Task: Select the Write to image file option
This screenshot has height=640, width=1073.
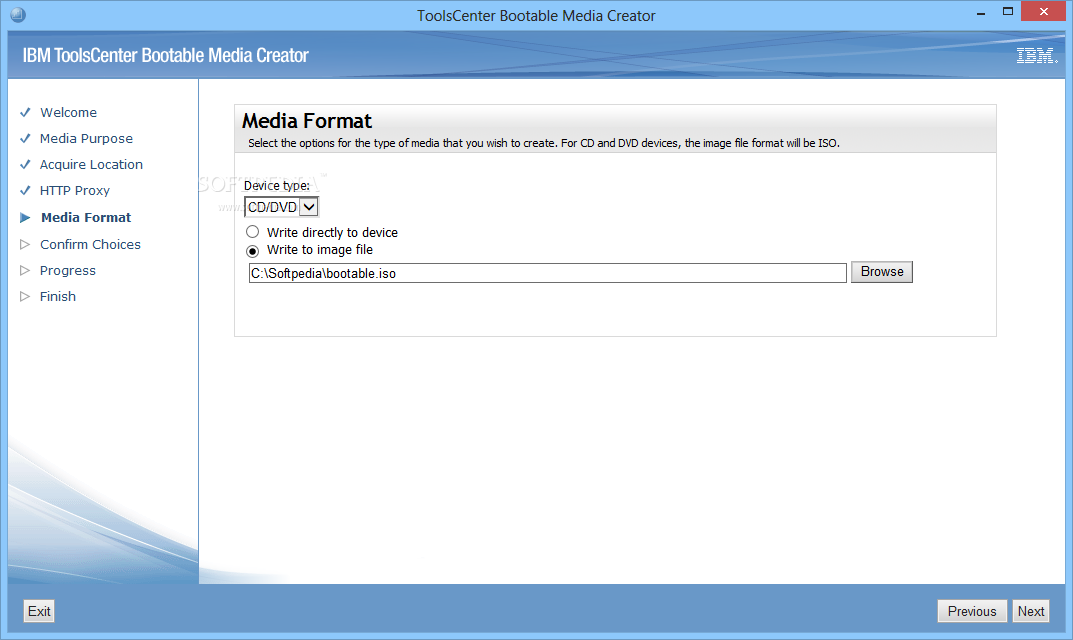Action: click(x=253, y=251)
